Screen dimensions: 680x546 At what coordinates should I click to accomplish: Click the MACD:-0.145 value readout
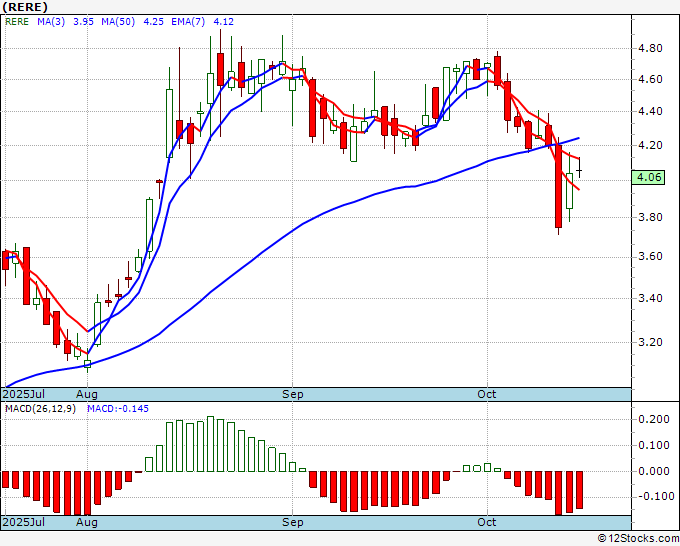[118, 409]
